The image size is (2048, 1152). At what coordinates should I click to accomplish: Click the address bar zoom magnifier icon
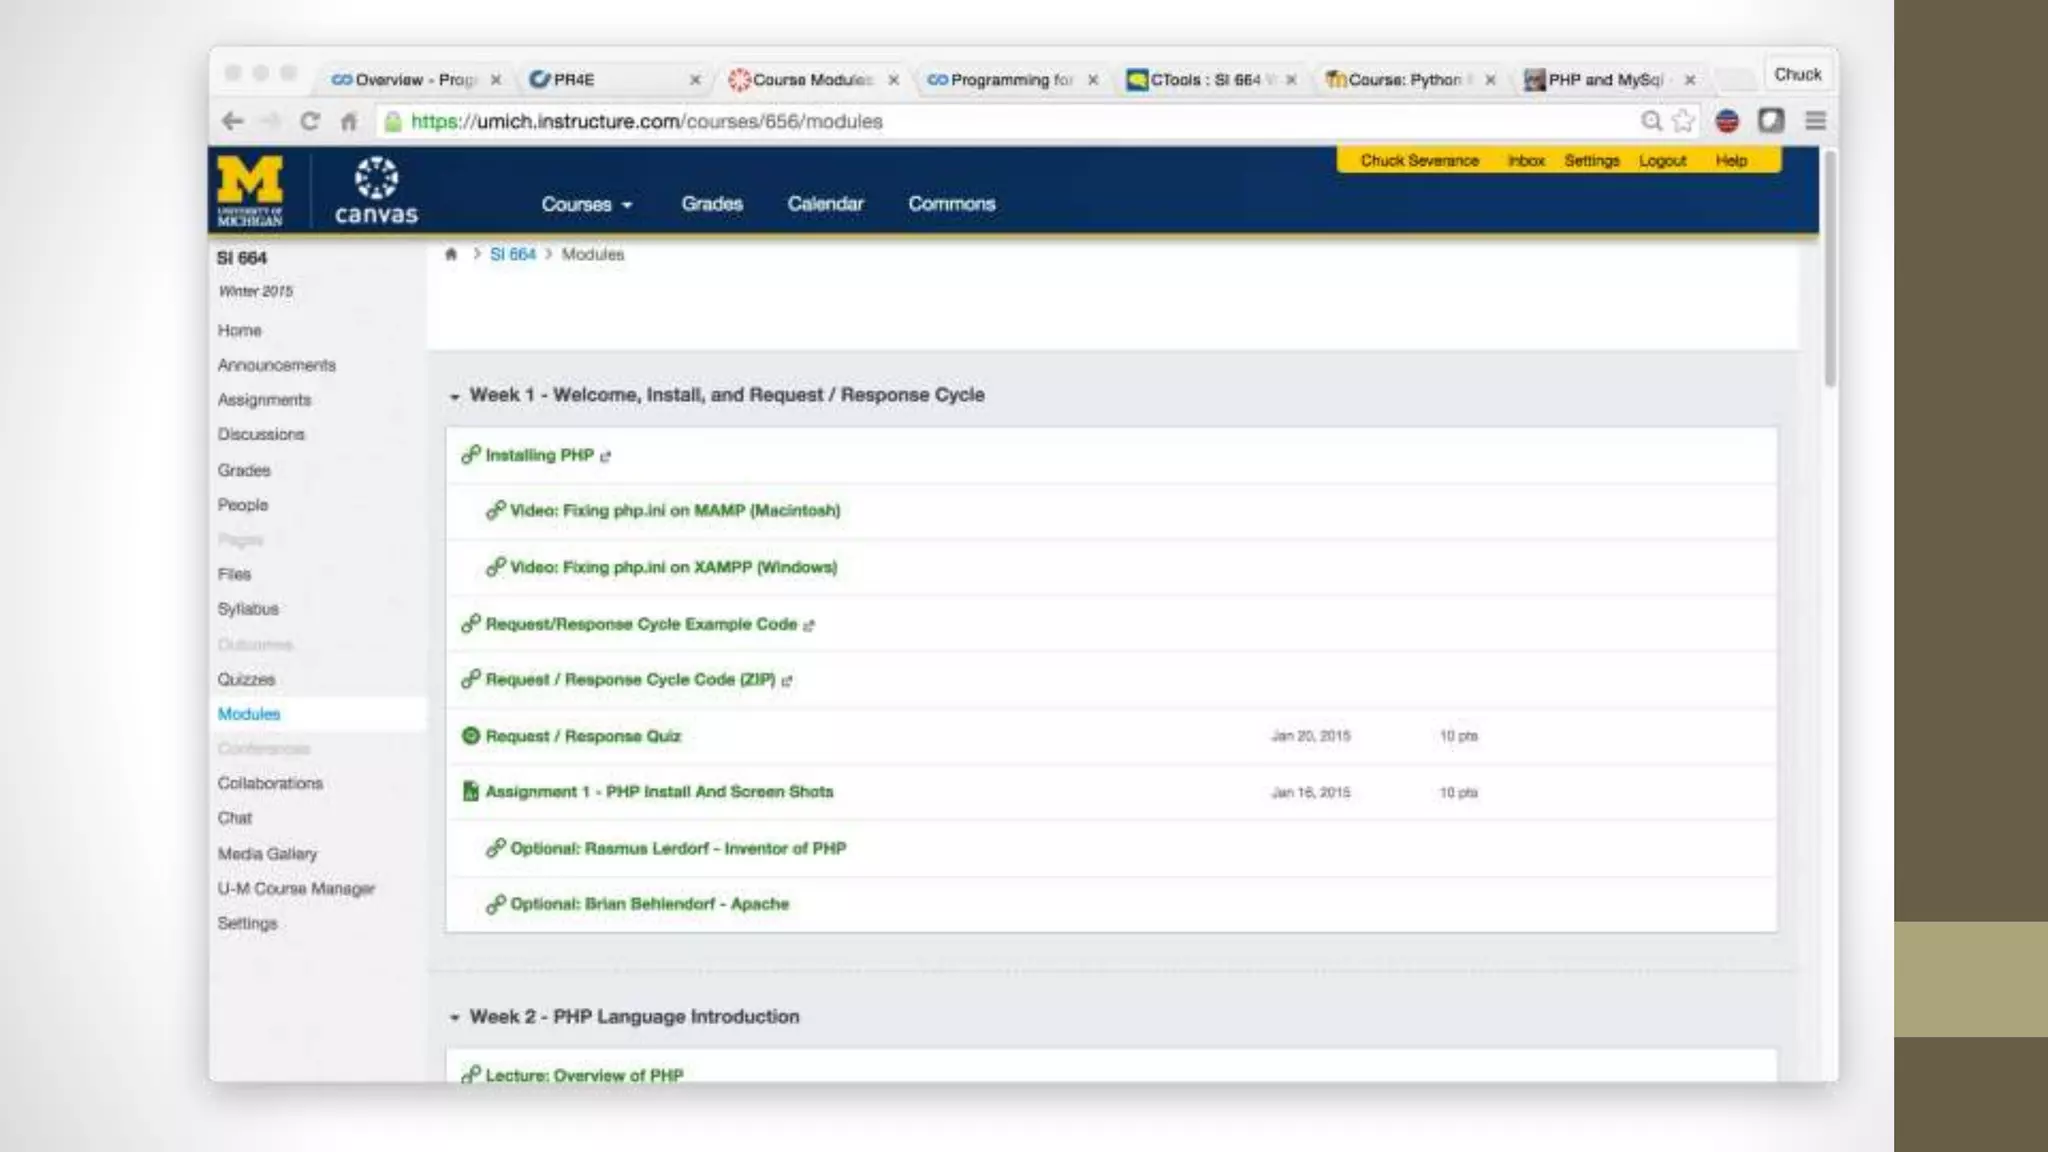click(x=1651, y=121)
